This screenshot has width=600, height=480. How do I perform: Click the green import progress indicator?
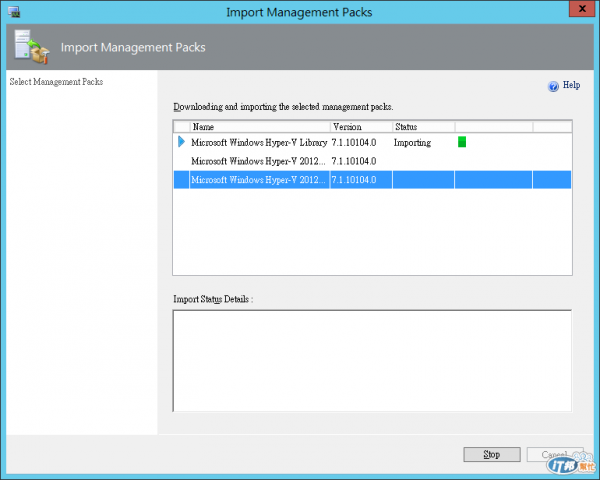click(462, 142)
